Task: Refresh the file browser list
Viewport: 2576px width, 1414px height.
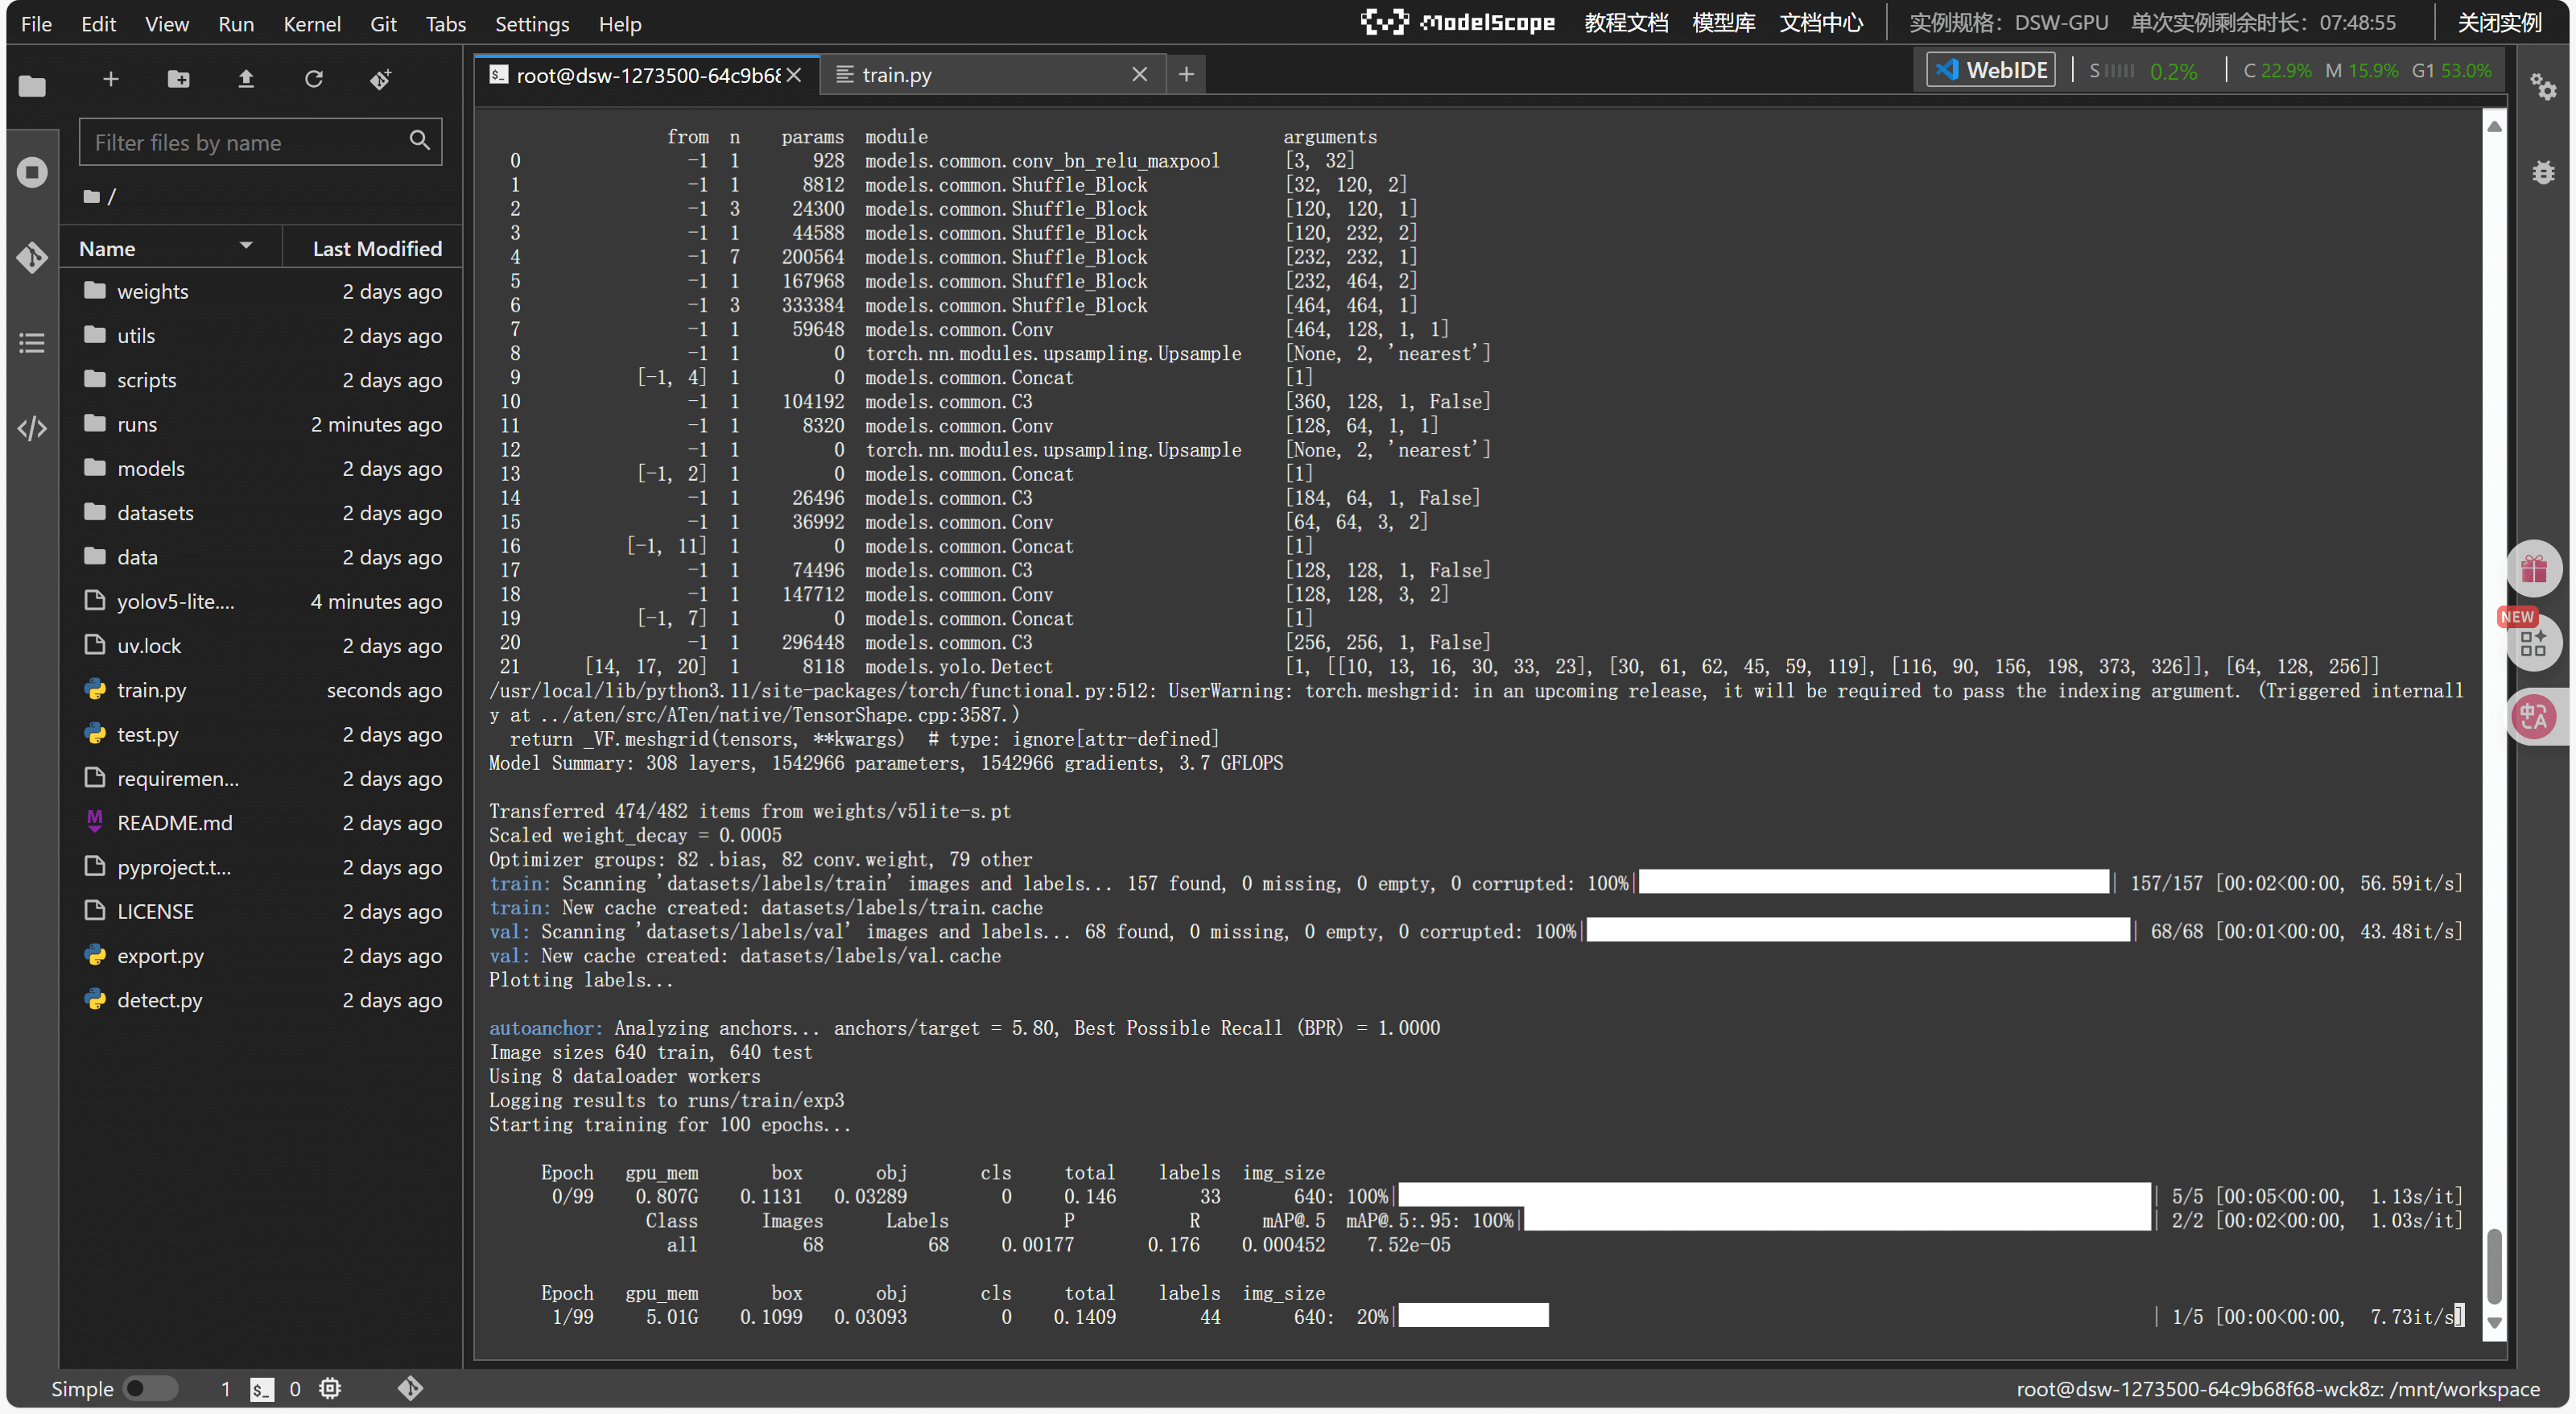Action: coord(314,79)
